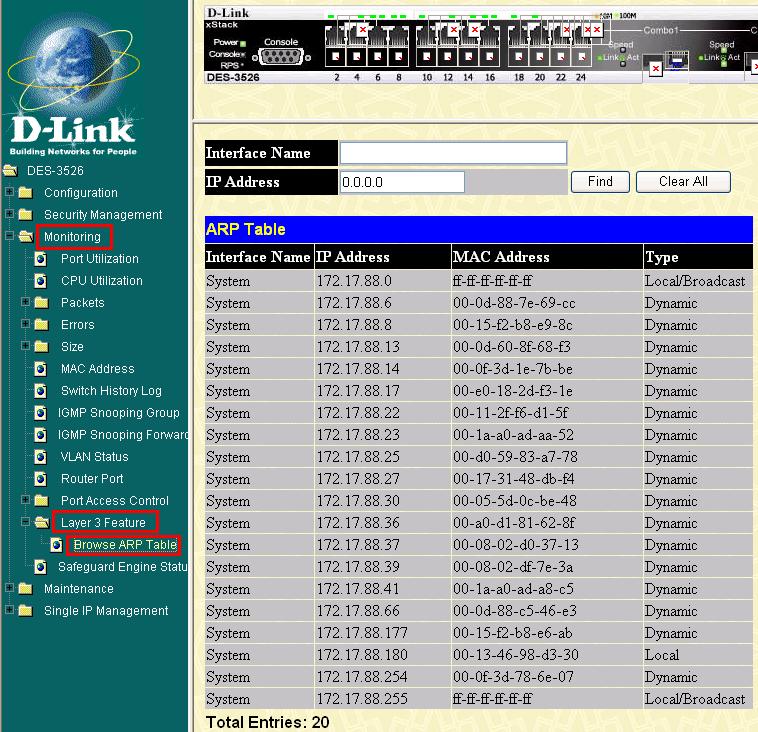Click the Safeguard Engine Status page icon

41,567
